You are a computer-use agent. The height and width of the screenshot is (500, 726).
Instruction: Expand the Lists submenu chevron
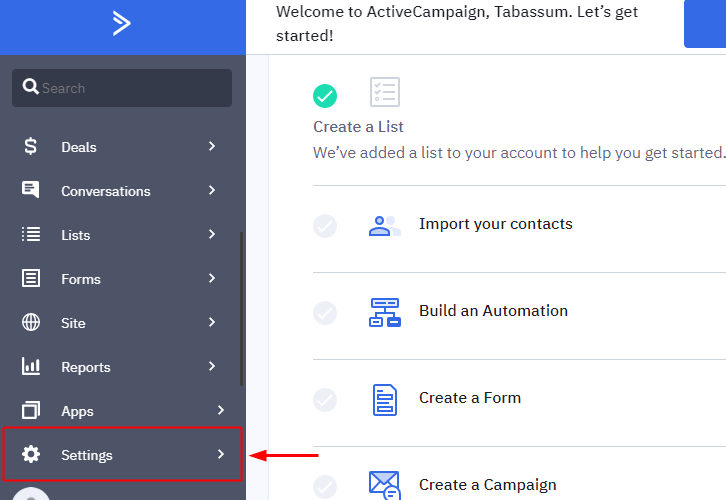tap(212, 234)
